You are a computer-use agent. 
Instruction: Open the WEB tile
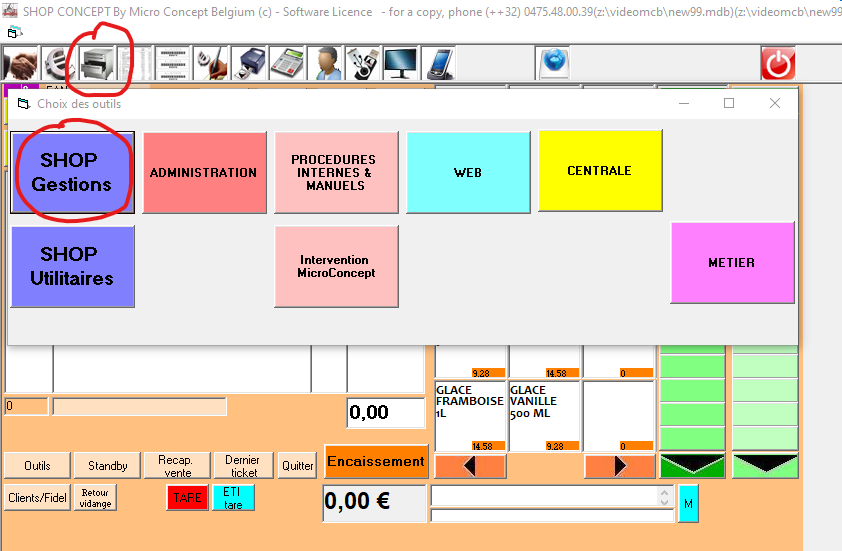468,172
